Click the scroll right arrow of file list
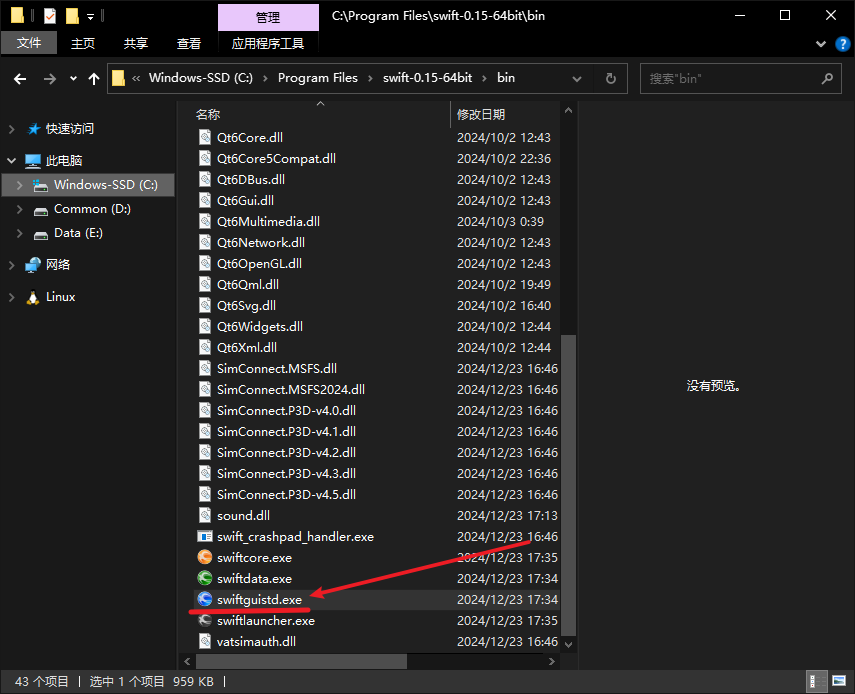Viewport: 855px width, 694px height. (551, 661)
